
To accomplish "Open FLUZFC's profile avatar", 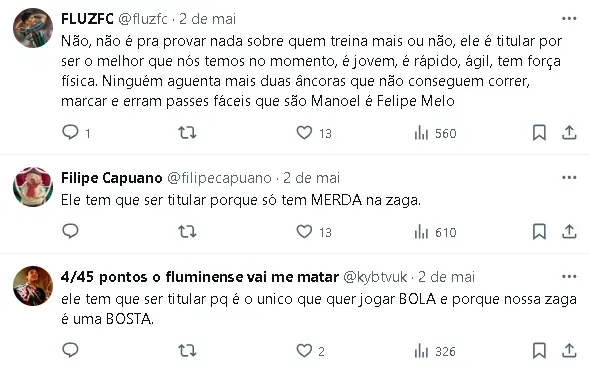I will click(33, 28).
